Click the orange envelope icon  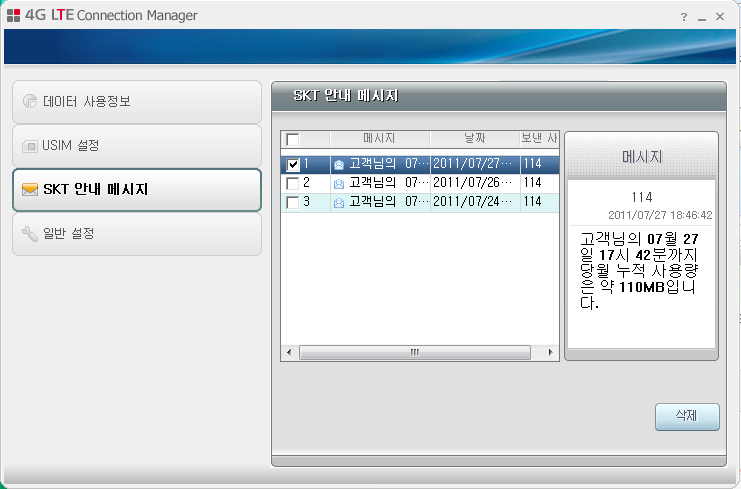30,189
